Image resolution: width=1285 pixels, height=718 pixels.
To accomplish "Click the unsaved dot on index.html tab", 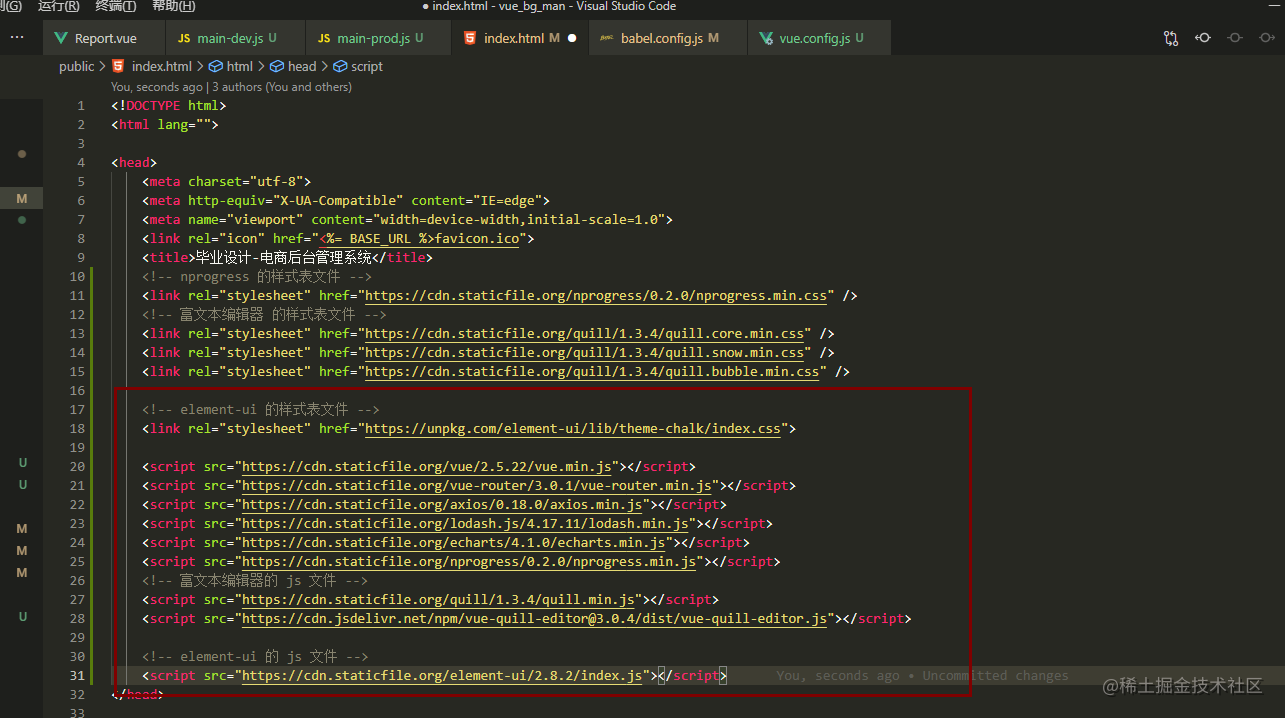I will click(x=572, y=38).
